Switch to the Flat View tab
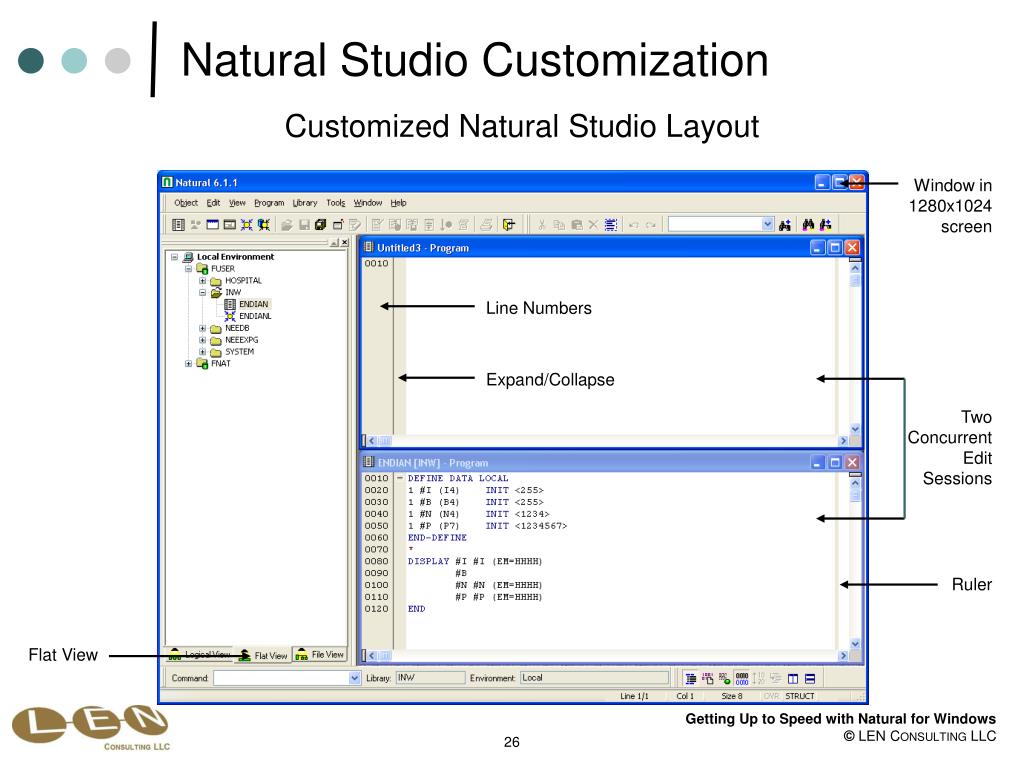This screenshot has width=1024, height=768. coord(263,655)
